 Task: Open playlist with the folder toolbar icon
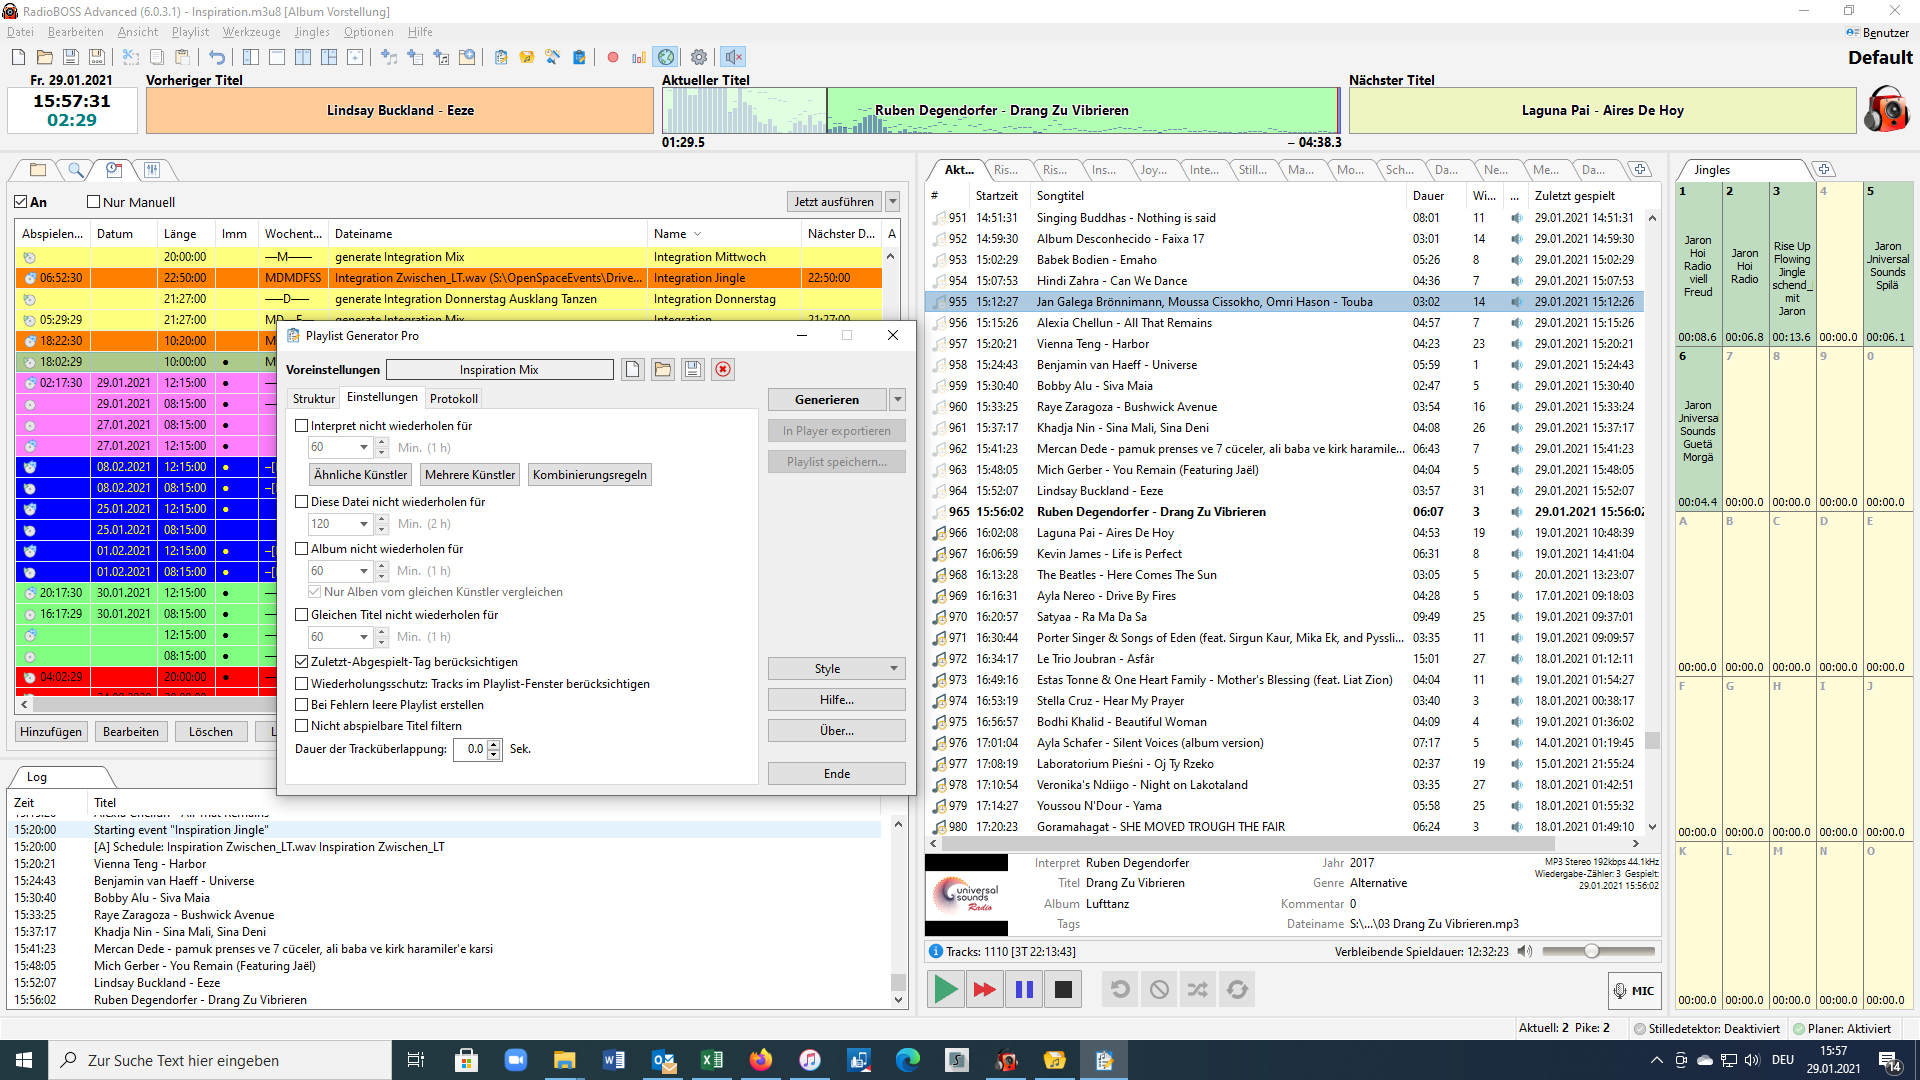(x=44, y=57)
